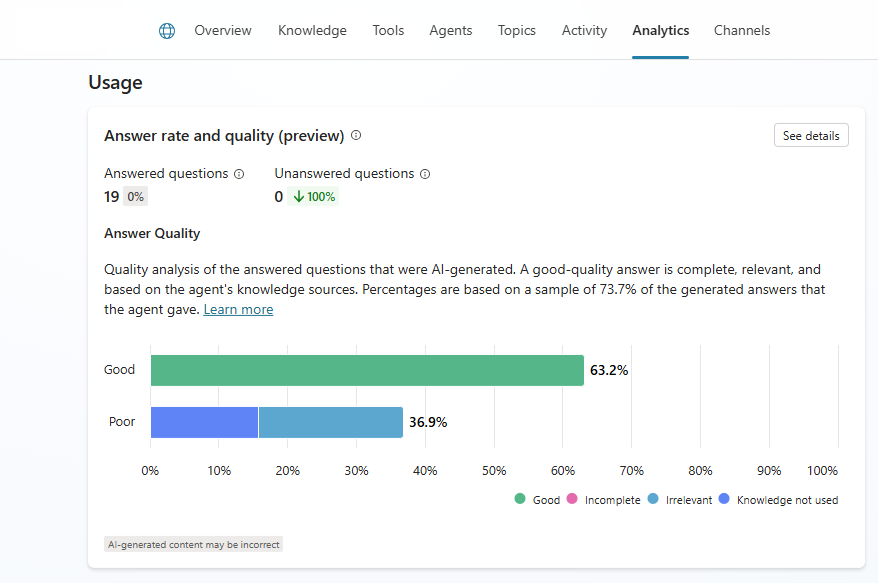Image resolution: width=878 pixels, height=583 pixels.
Task: Select the Agents tab
Action: click(x=450, y=31)
